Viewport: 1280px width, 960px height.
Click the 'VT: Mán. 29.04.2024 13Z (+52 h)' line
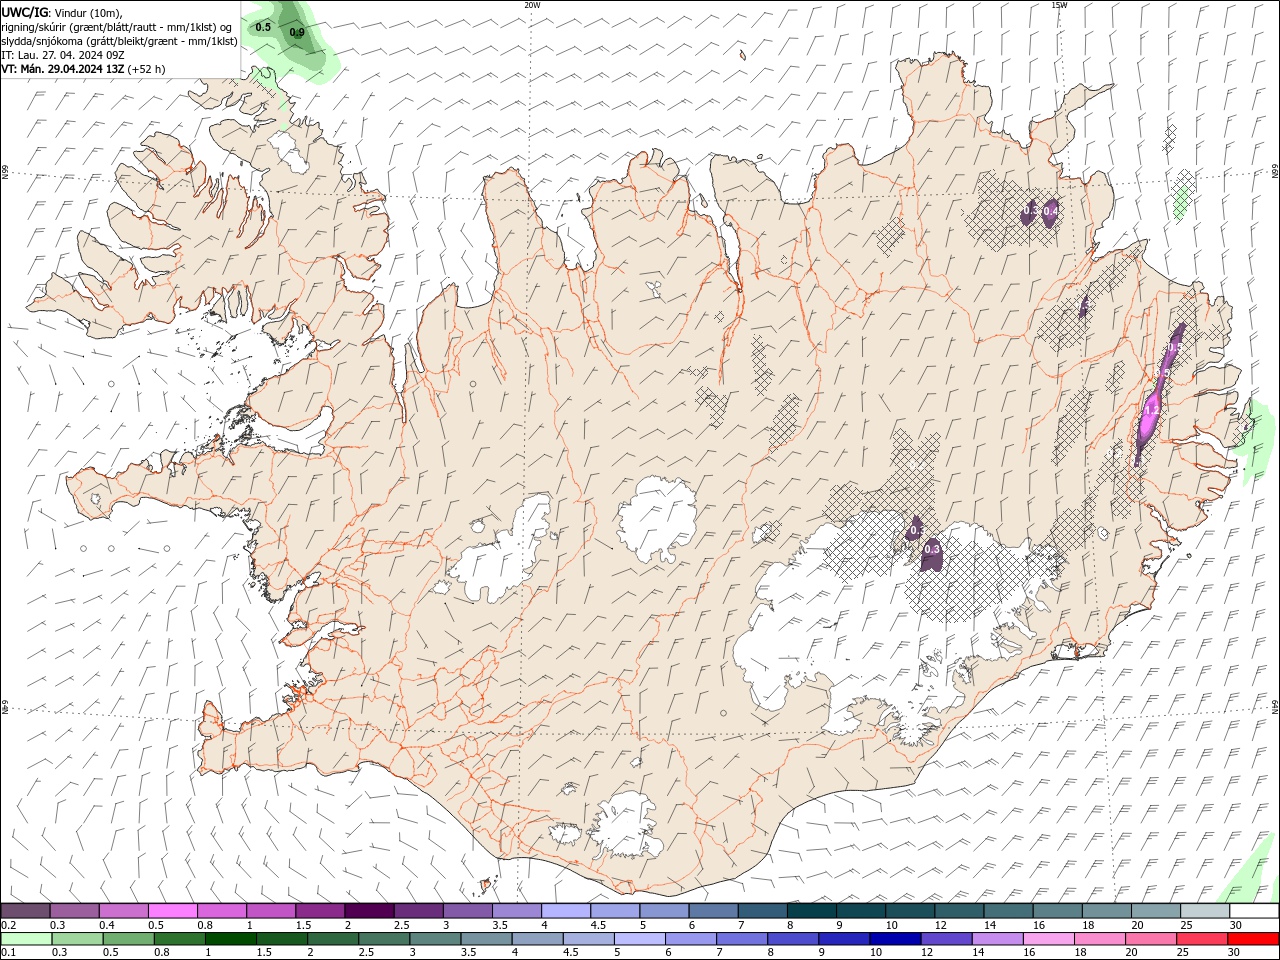click(x=84, y=69)
